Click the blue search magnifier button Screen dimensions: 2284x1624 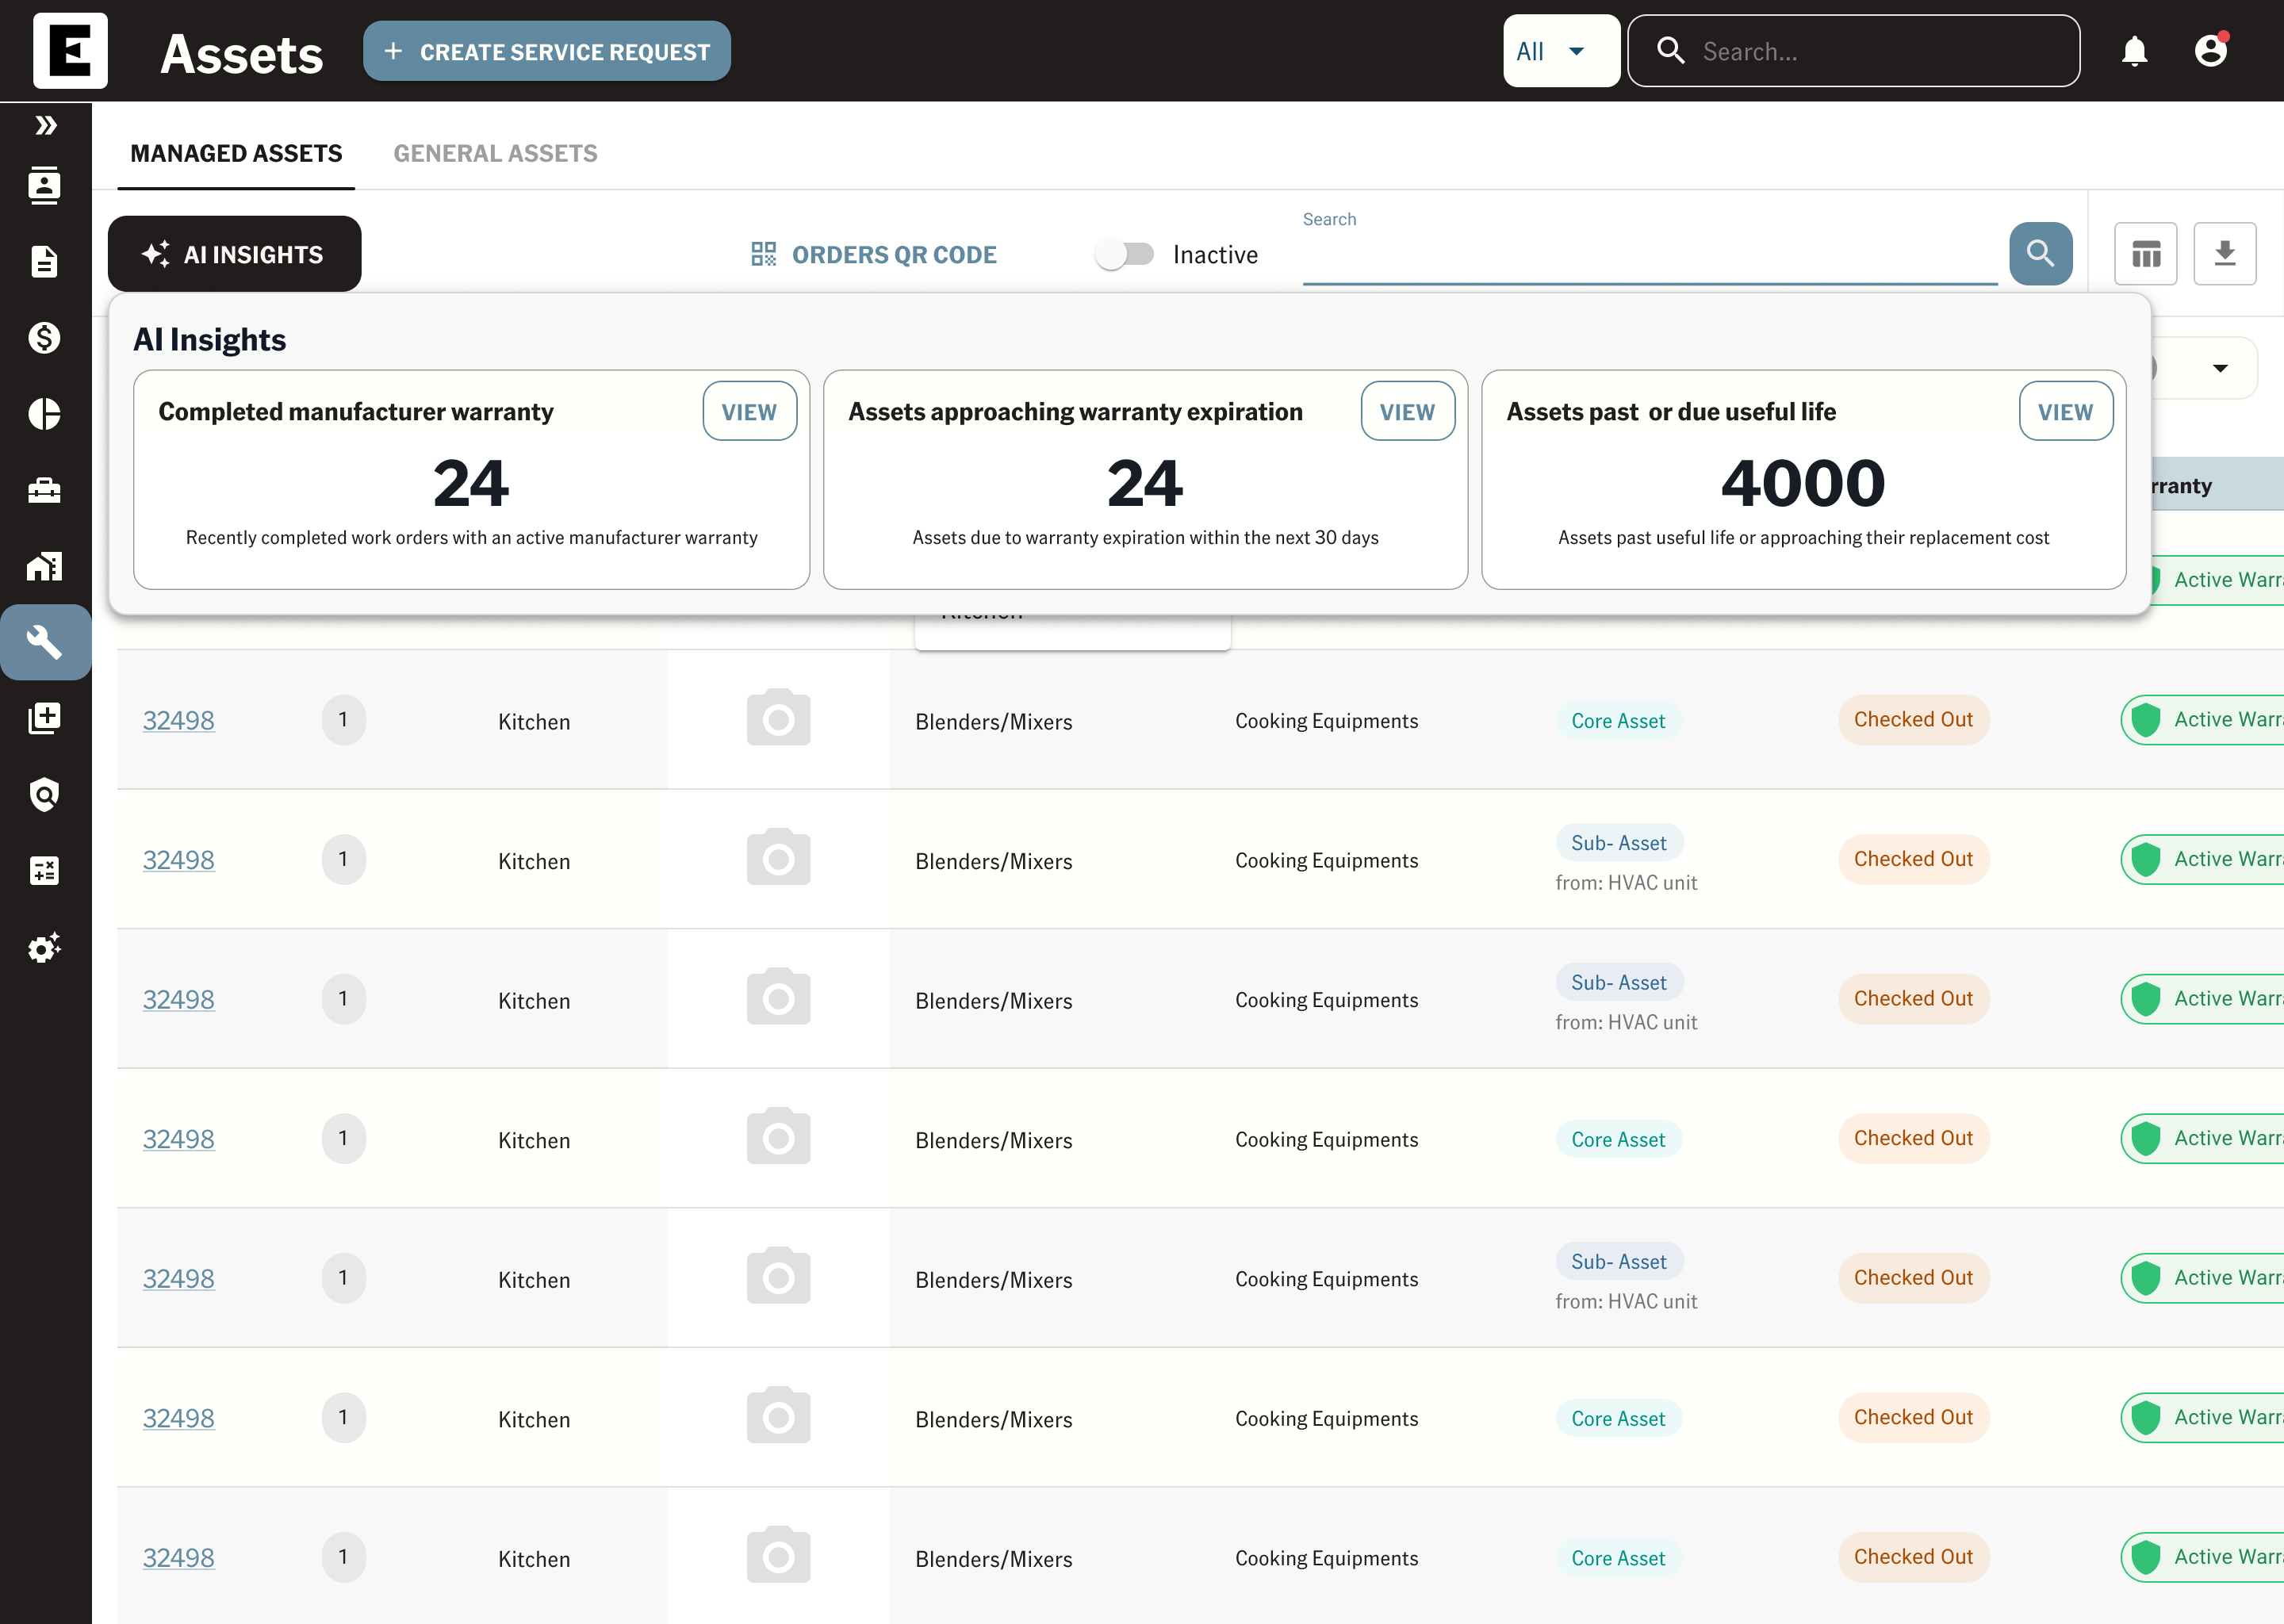coord(2041,254)
